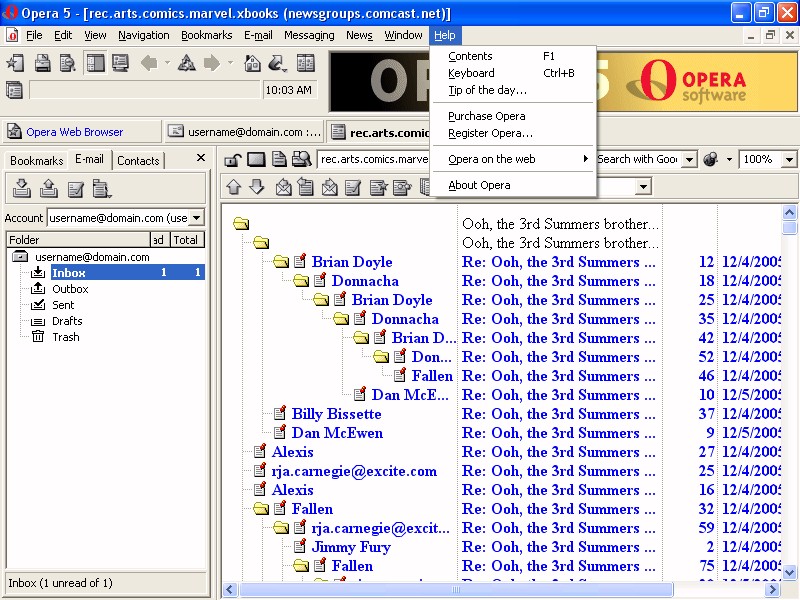Open the 100% zoom dropdown
The height and width of the screenshot is (600, 800).
pos(789,160)
